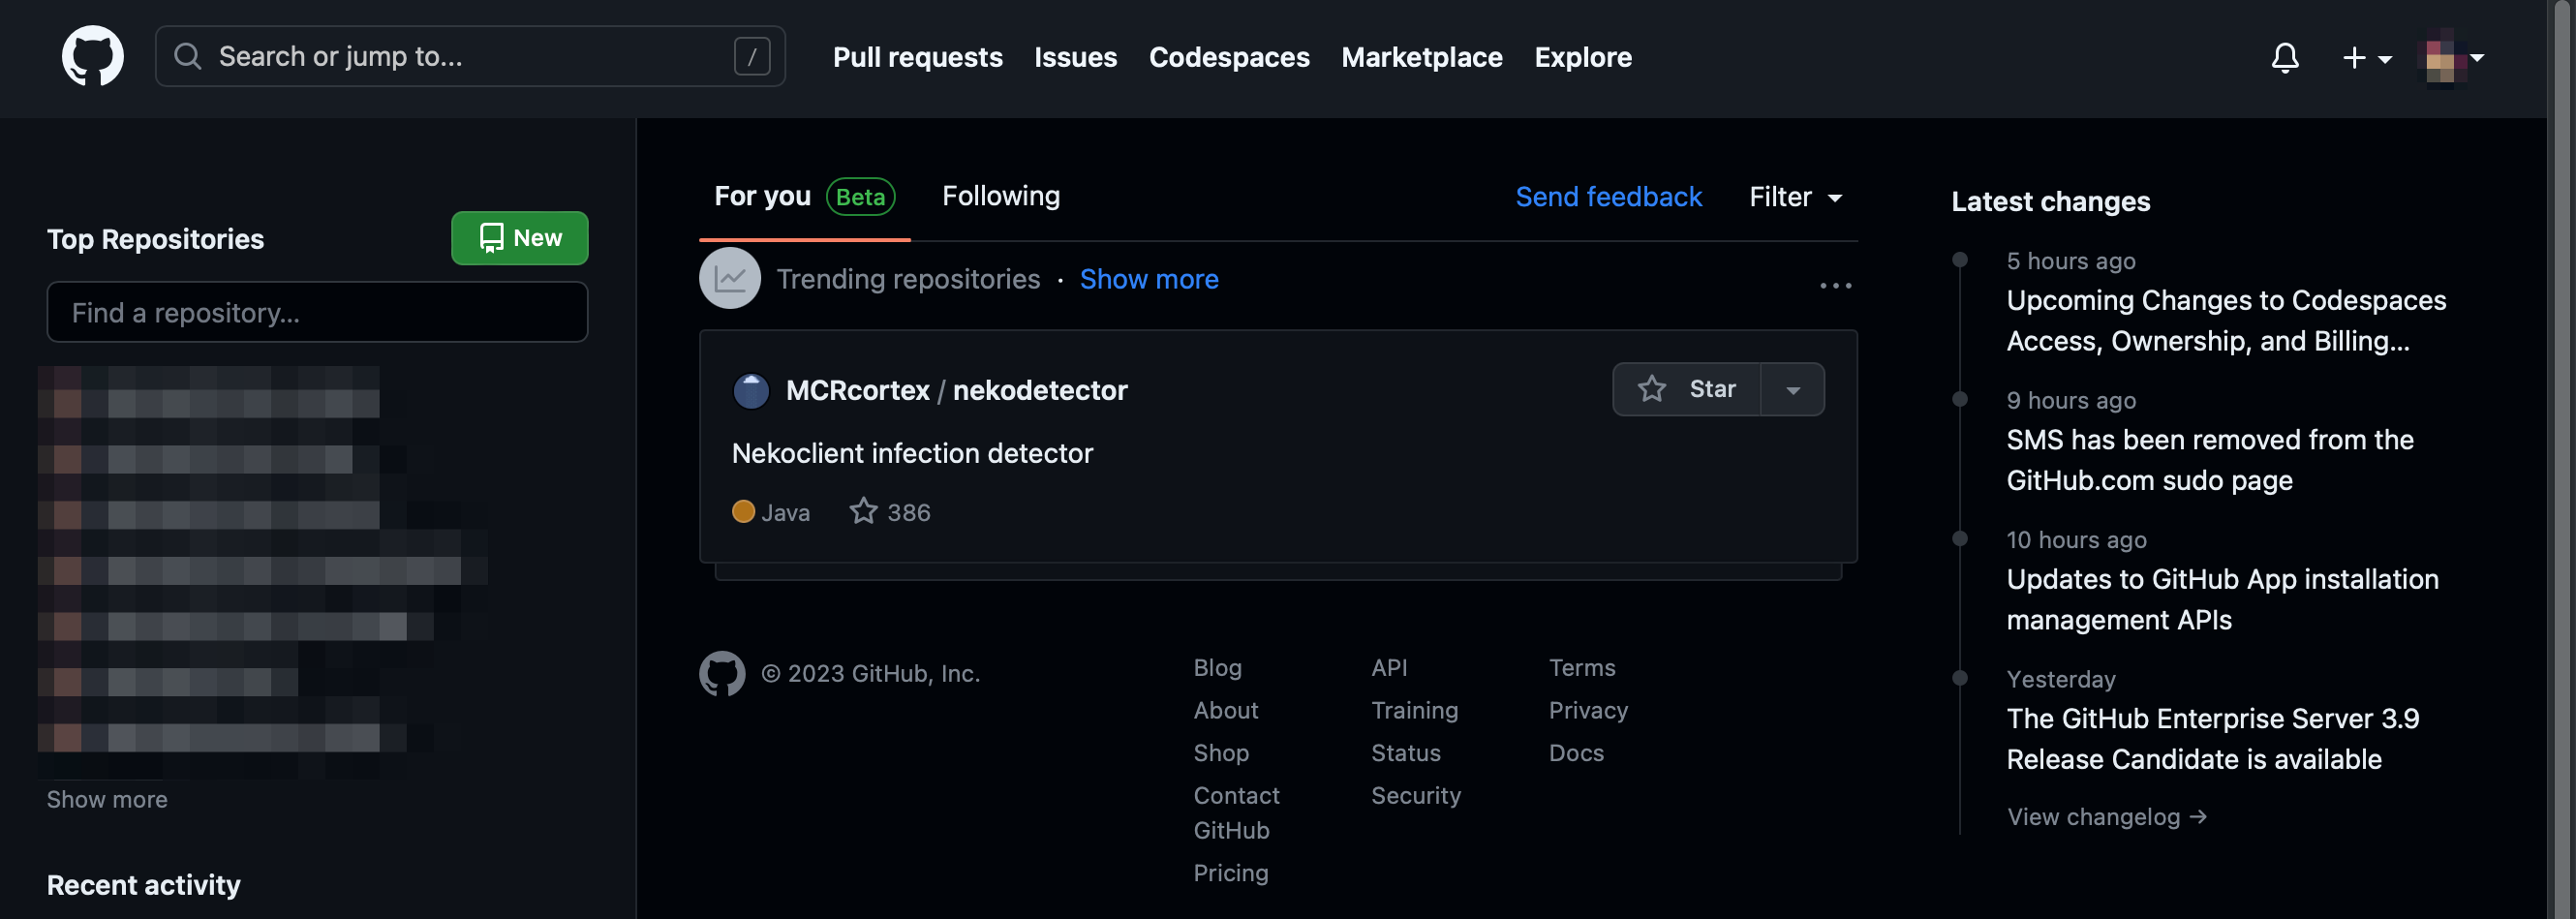Screen dimensions: 2576x919
Task: Click the slash shortcut key icon
Action: pyautogui.click(x=752, y=56)
